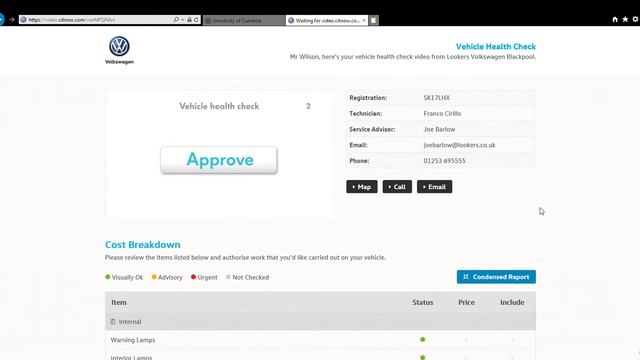Close the video.citnow.com tab

pos(364,20)
